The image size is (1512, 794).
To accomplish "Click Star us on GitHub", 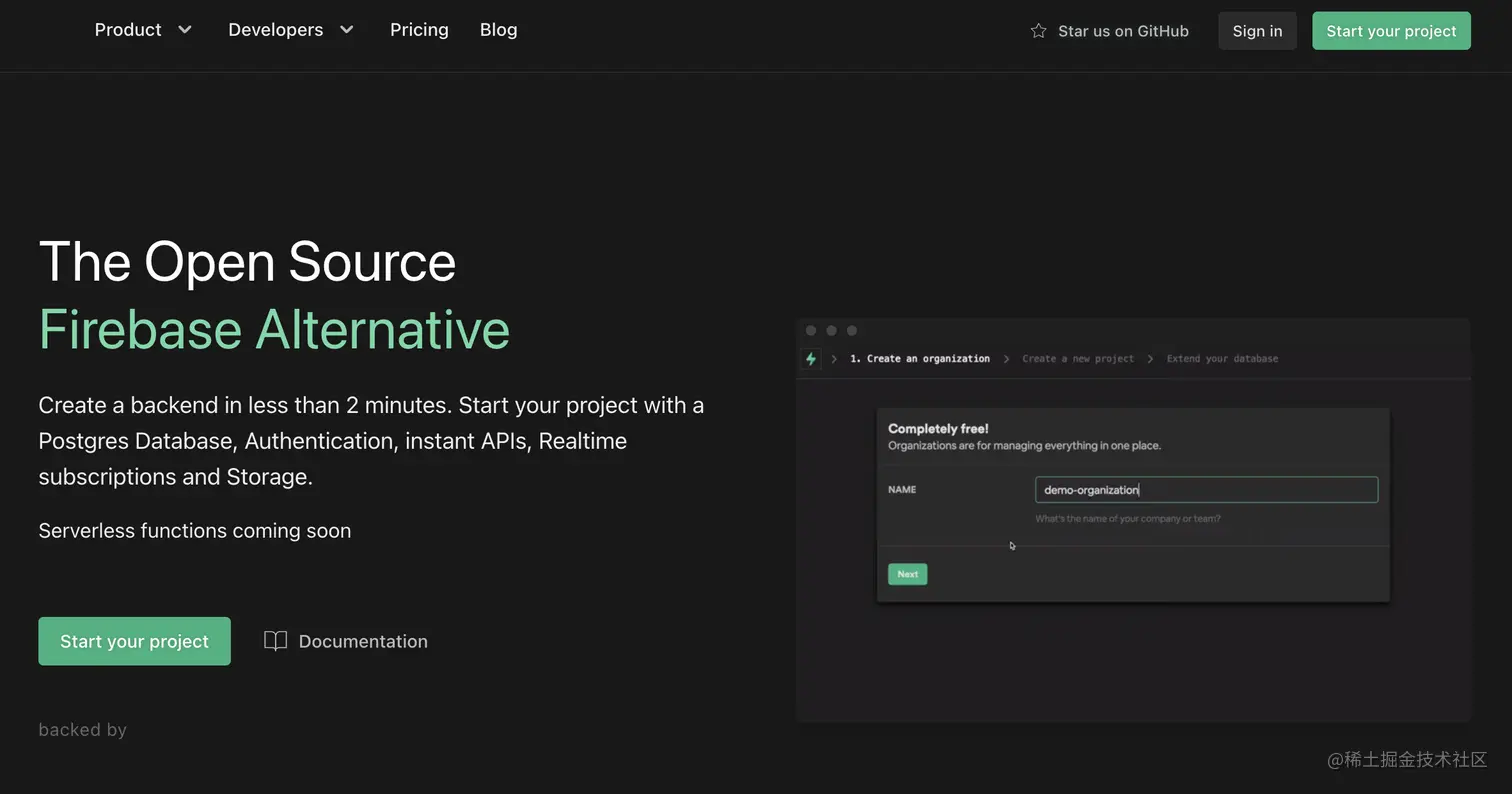I will pos(1110,31).
